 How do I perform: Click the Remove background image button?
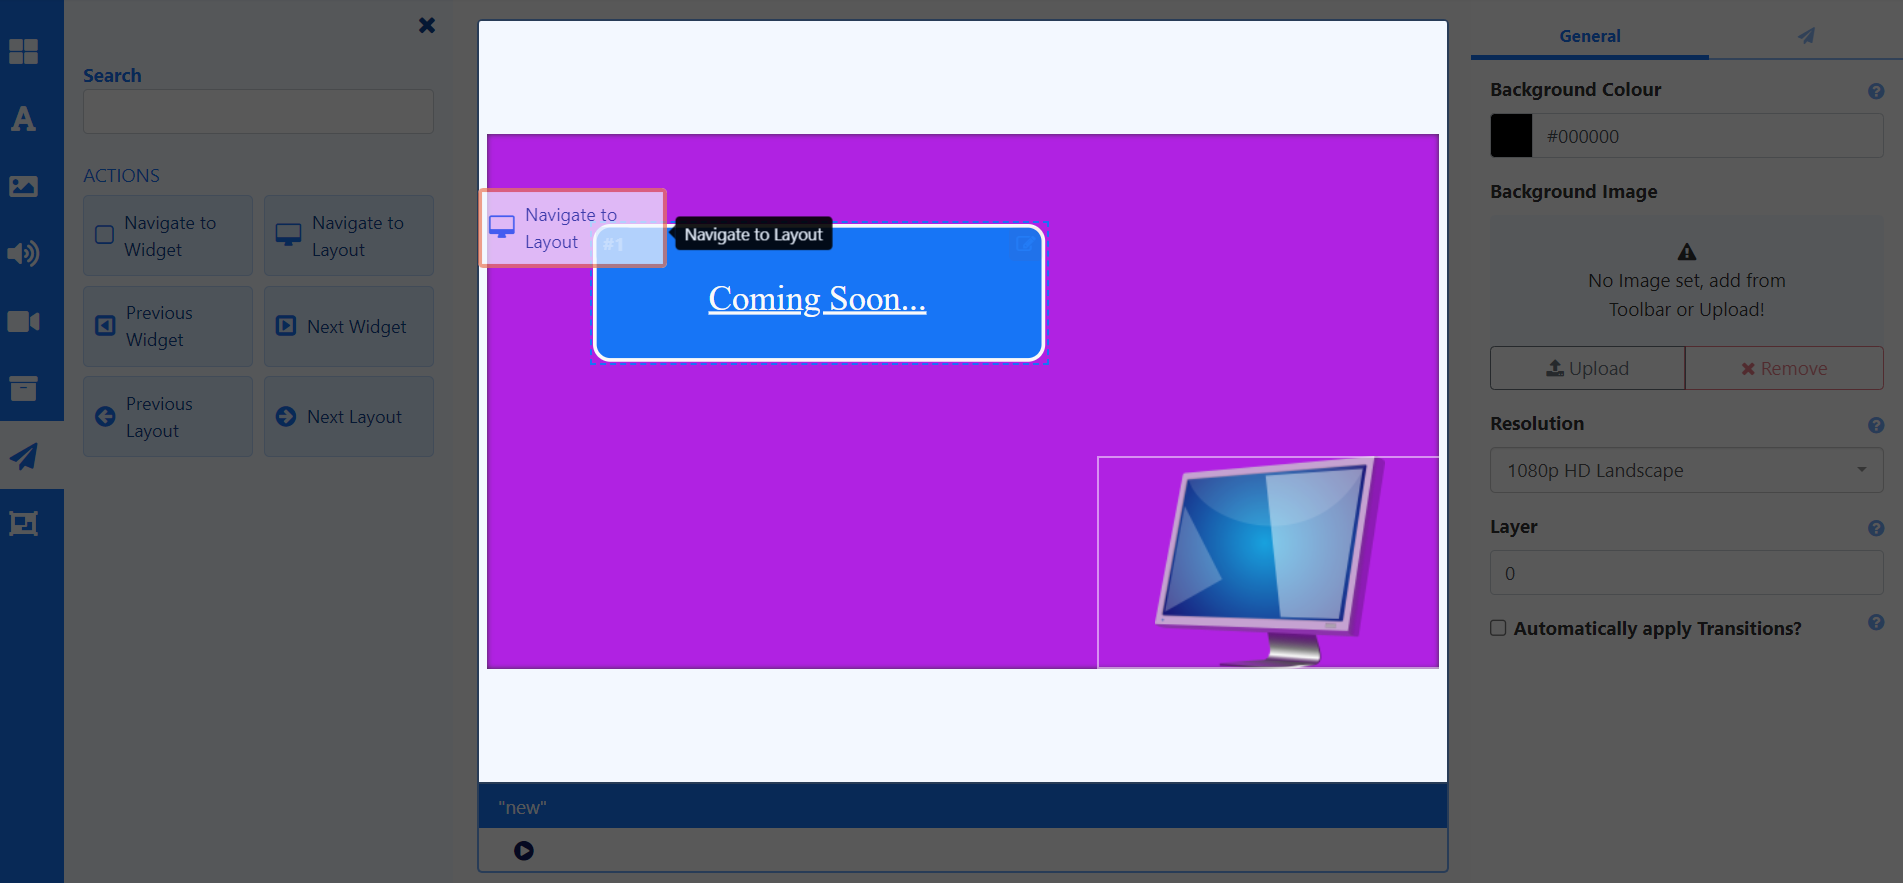pyautogui.click(x=1784, y=368)
